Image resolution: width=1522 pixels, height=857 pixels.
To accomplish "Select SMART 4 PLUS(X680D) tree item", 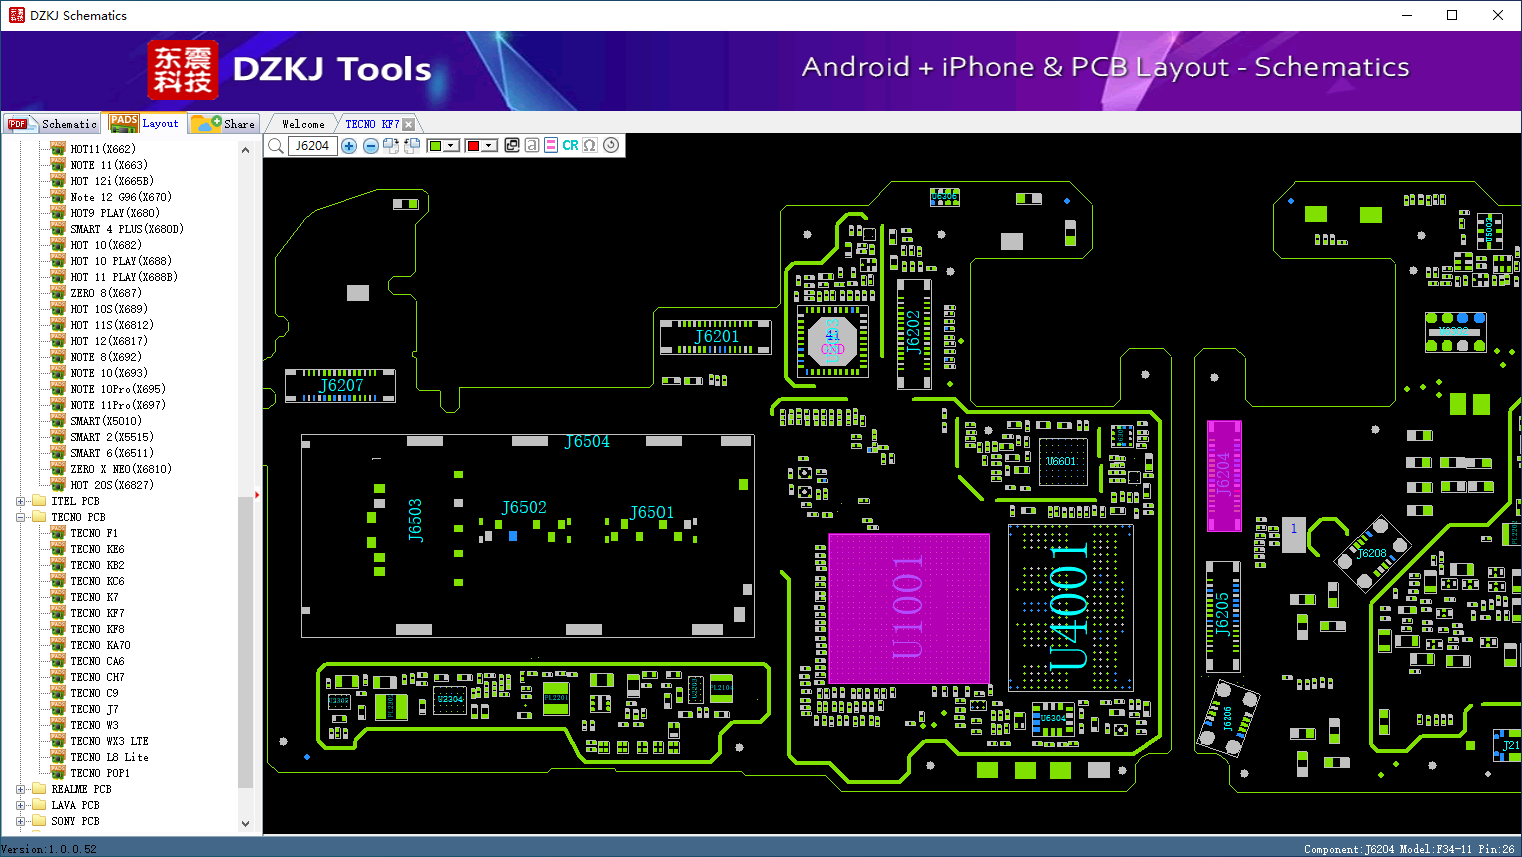I will coord(127,229).
